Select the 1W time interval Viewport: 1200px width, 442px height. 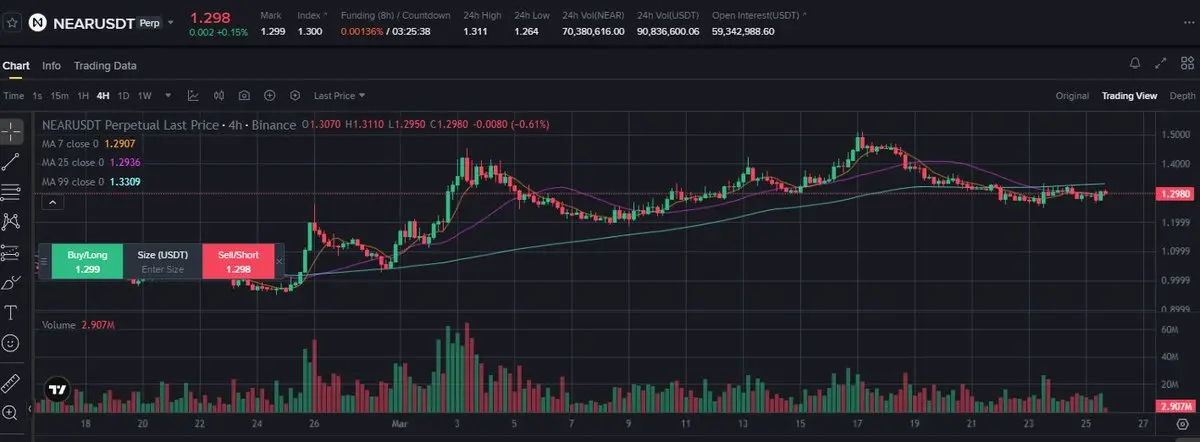(x=144, y=96)
